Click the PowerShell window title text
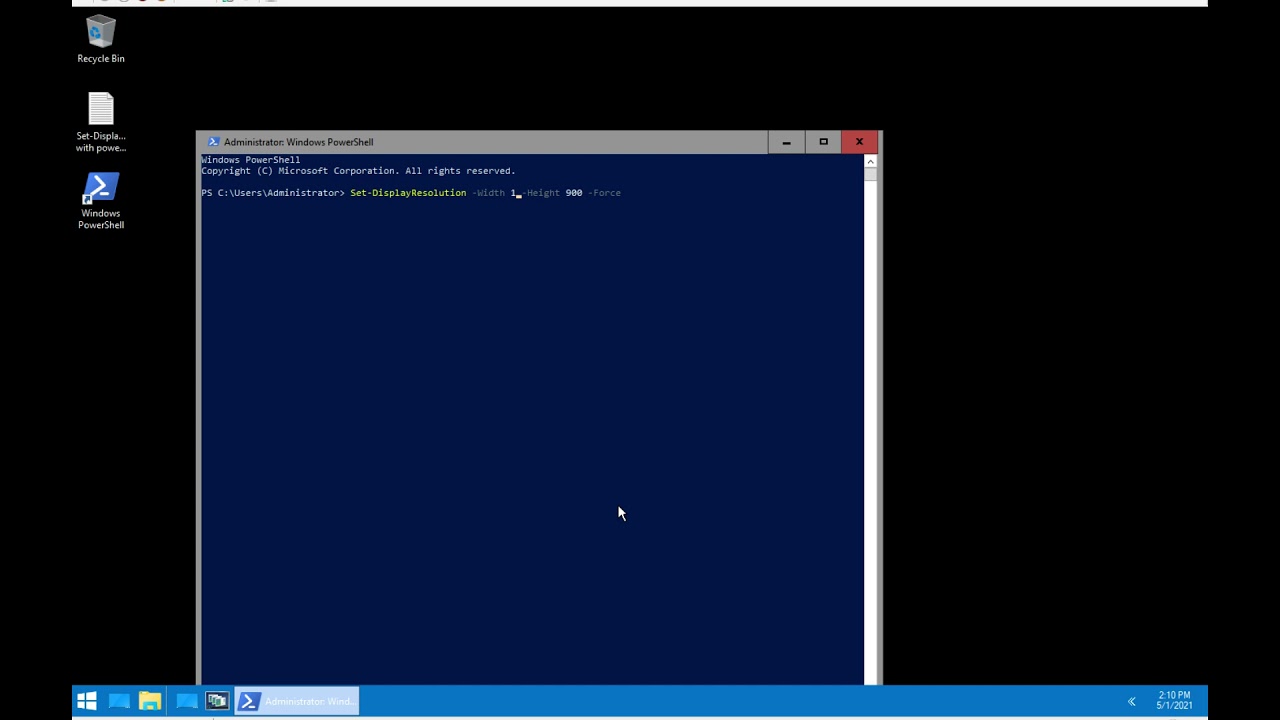 click(x=298, y=142)
